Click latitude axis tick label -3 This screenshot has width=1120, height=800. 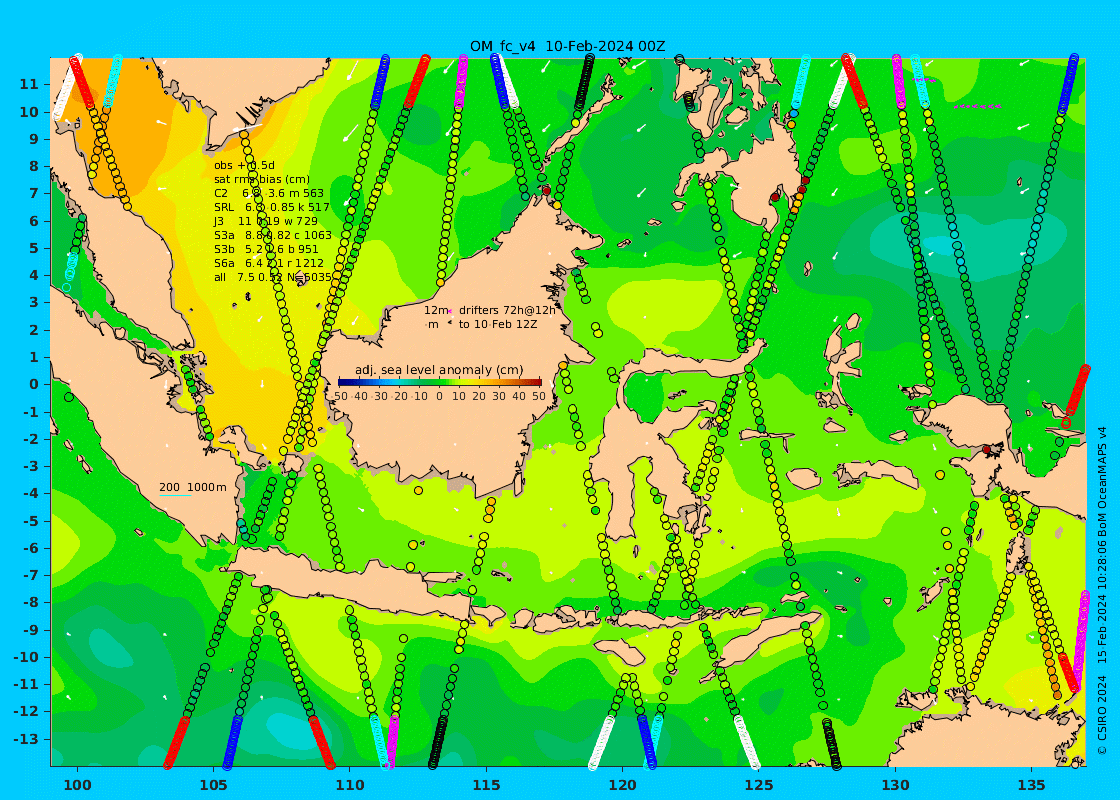pyautogui.click(x=30, y=466)
